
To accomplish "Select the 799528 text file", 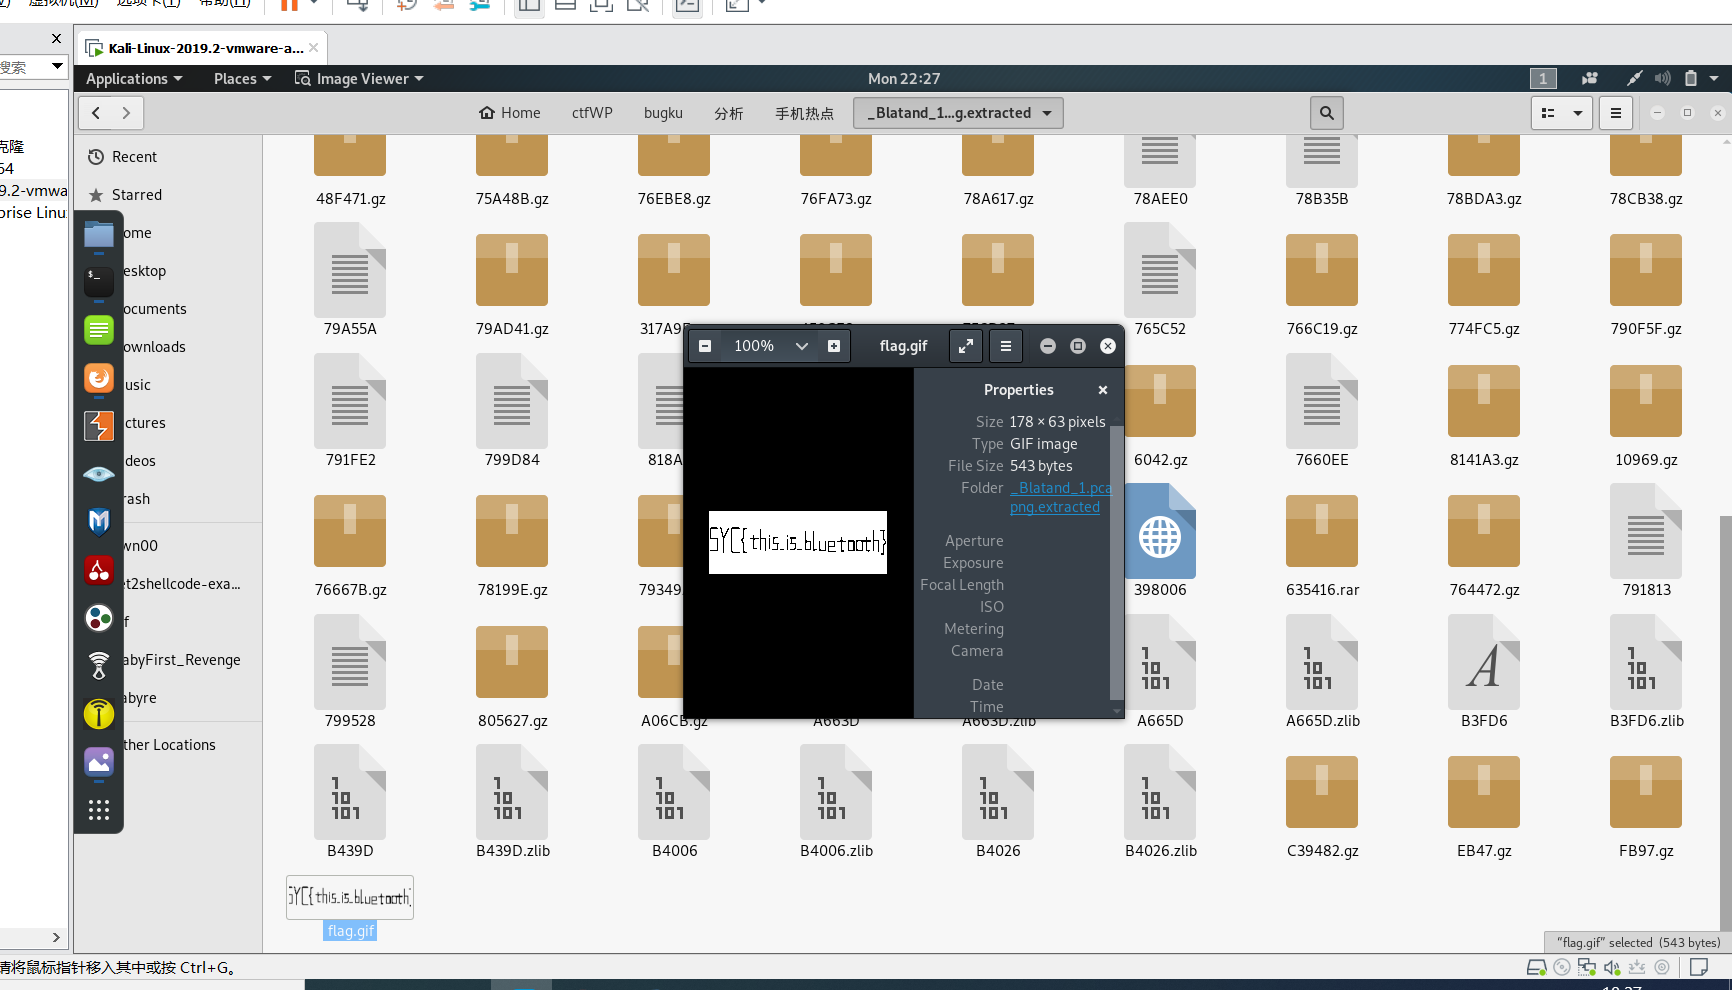I will pyautogui.click(x=350, y=663).
